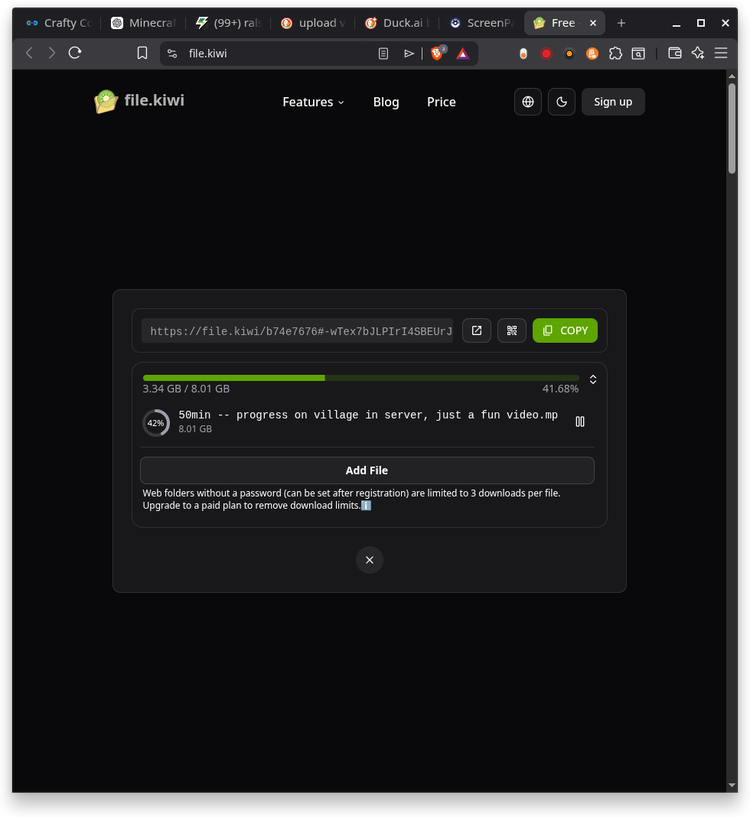Expand the upload progress details
Screen dimensions: 750x817
pos(593,379)
